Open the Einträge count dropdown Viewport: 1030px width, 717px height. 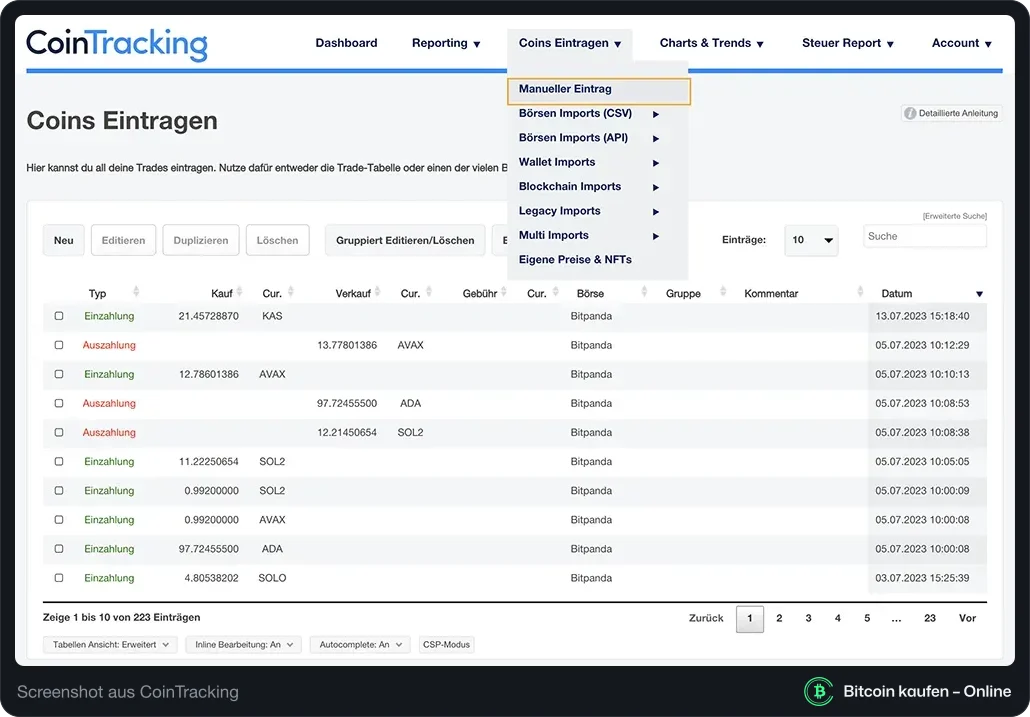pyautogui.click(x=811, y=240)
